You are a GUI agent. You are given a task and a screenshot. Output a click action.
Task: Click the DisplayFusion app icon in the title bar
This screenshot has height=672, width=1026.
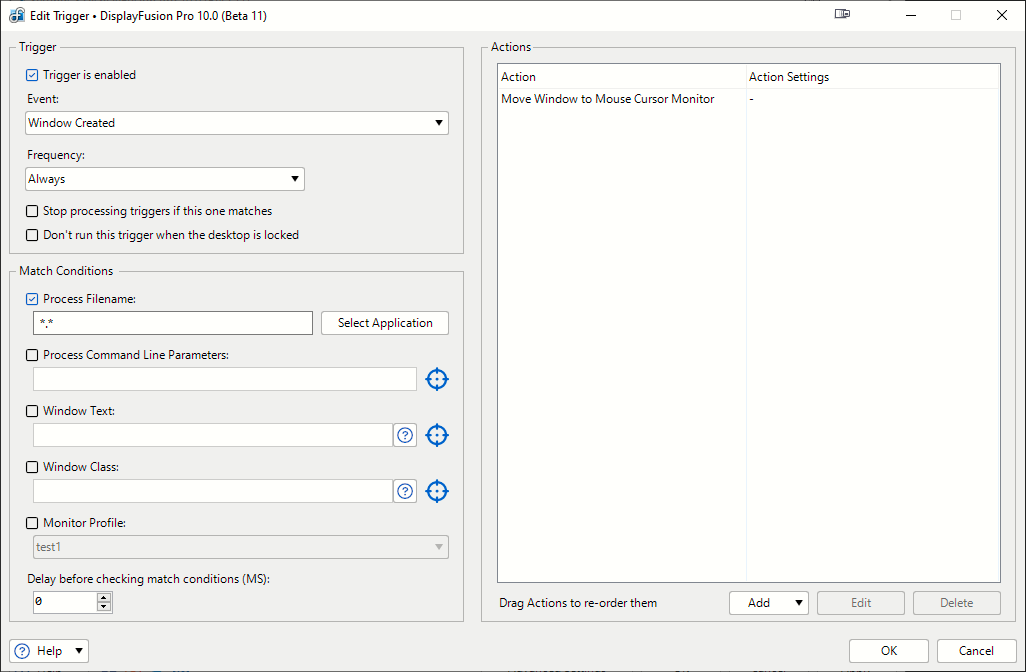pos(17,16)
